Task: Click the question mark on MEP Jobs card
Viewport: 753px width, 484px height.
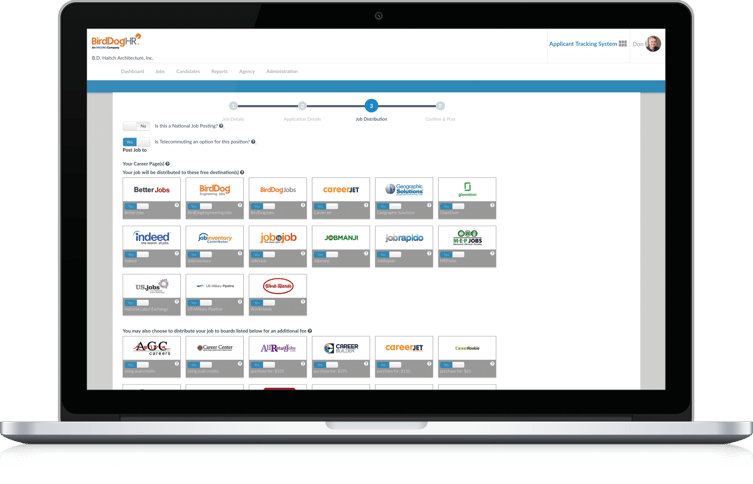Action: point(492,253)
